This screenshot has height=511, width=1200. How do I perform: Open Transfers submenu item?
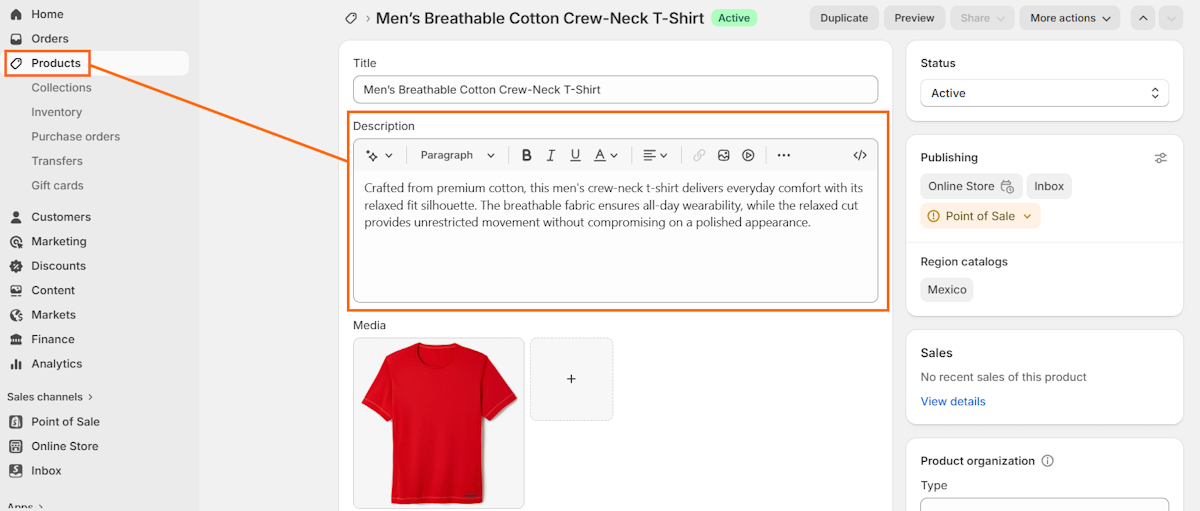tap(57, 161)
